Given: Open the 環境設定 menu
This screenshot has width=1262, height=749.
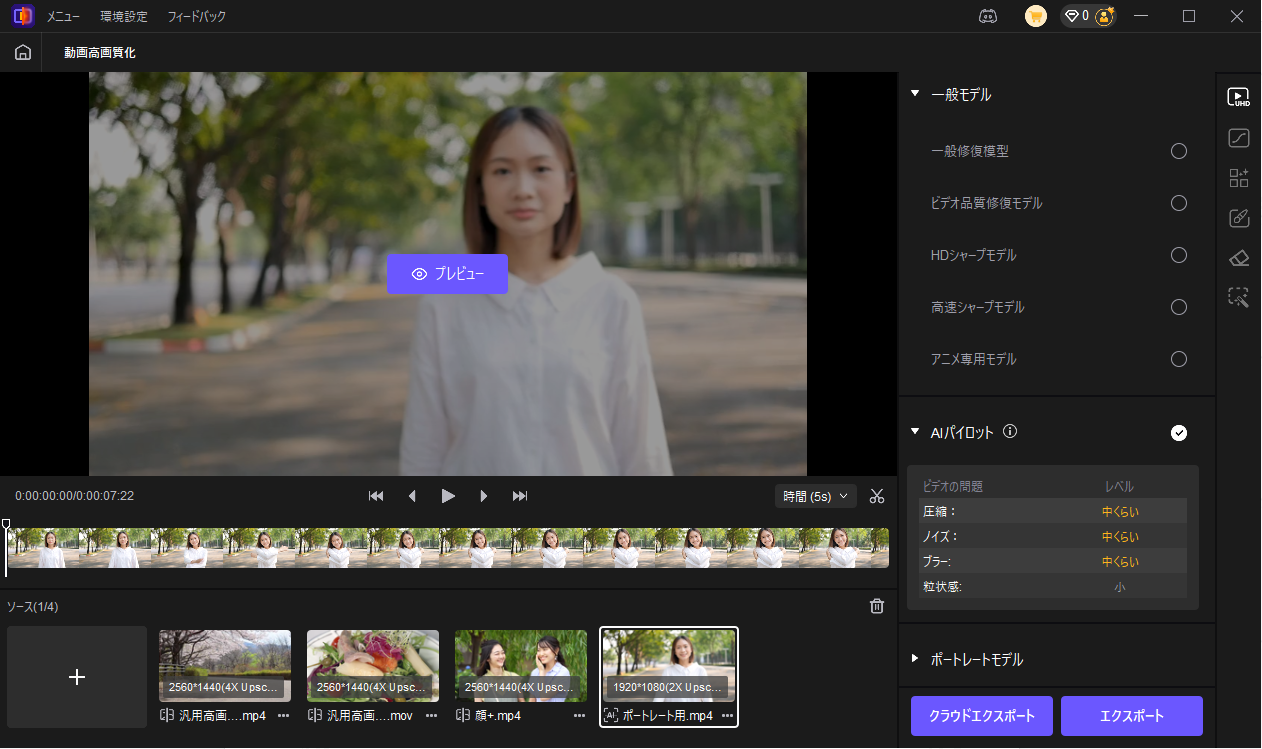Looking at the screenshot, I should point(124,17).
